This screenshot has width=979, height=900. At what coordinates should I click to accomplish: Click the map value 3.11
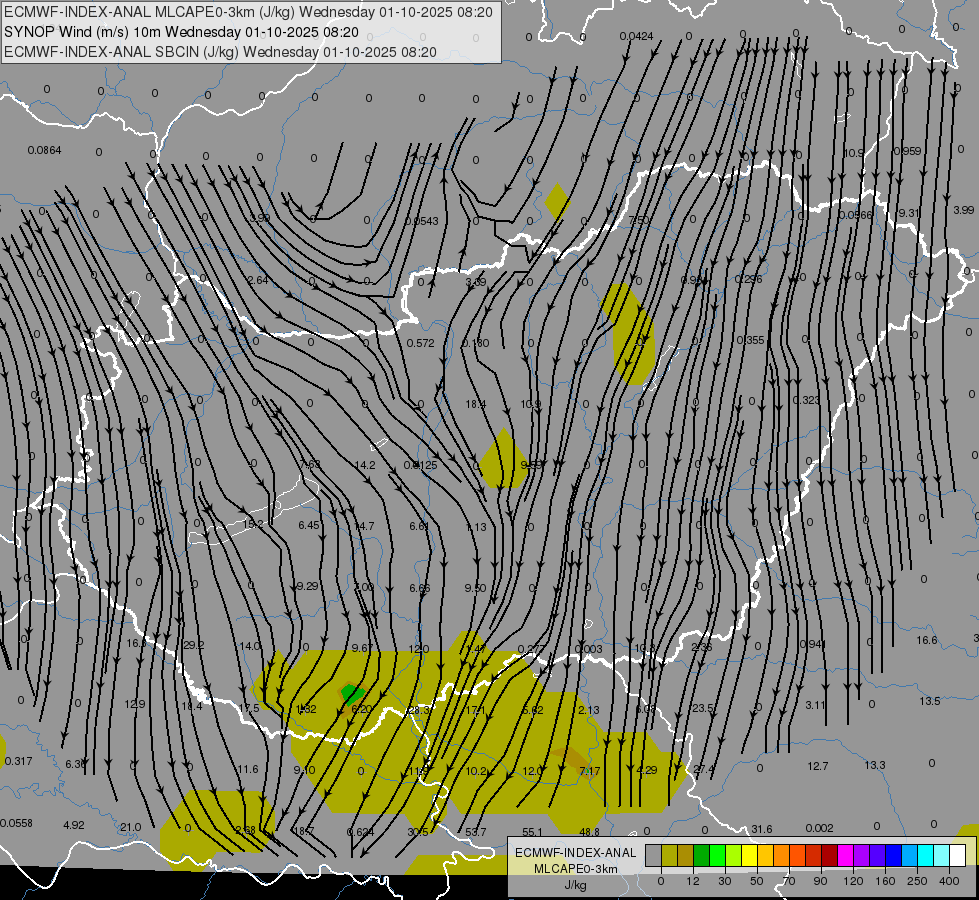(x=815, y=705)
